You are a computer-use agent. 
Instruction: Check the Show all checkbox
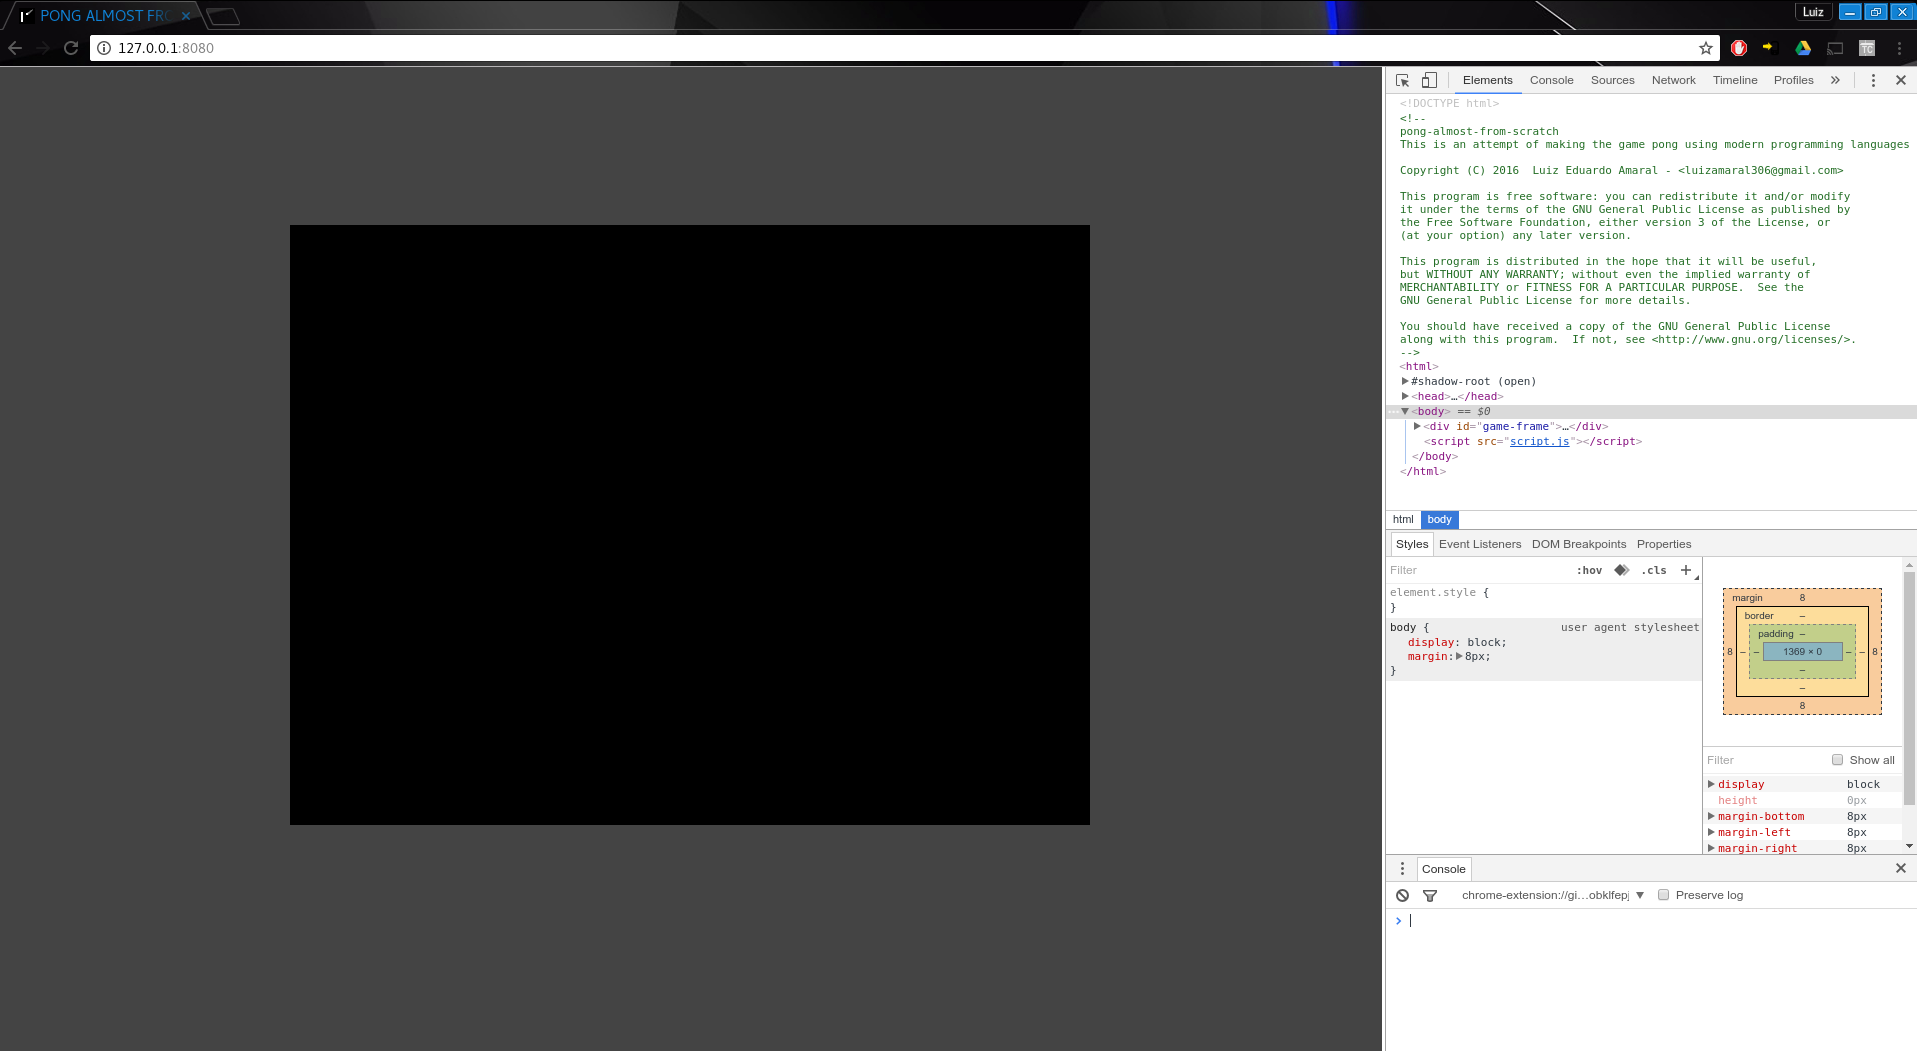pos(1837,760)
